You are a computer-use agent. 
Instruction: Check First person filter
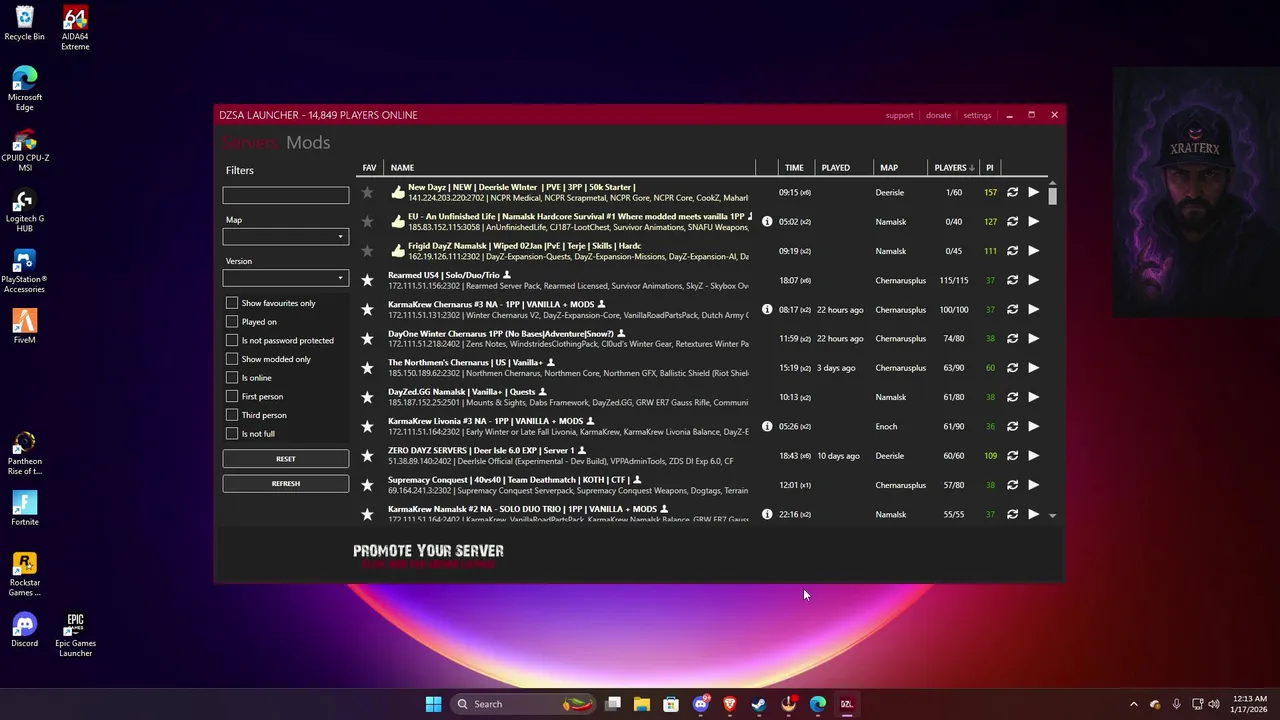[x=232, y=396]
